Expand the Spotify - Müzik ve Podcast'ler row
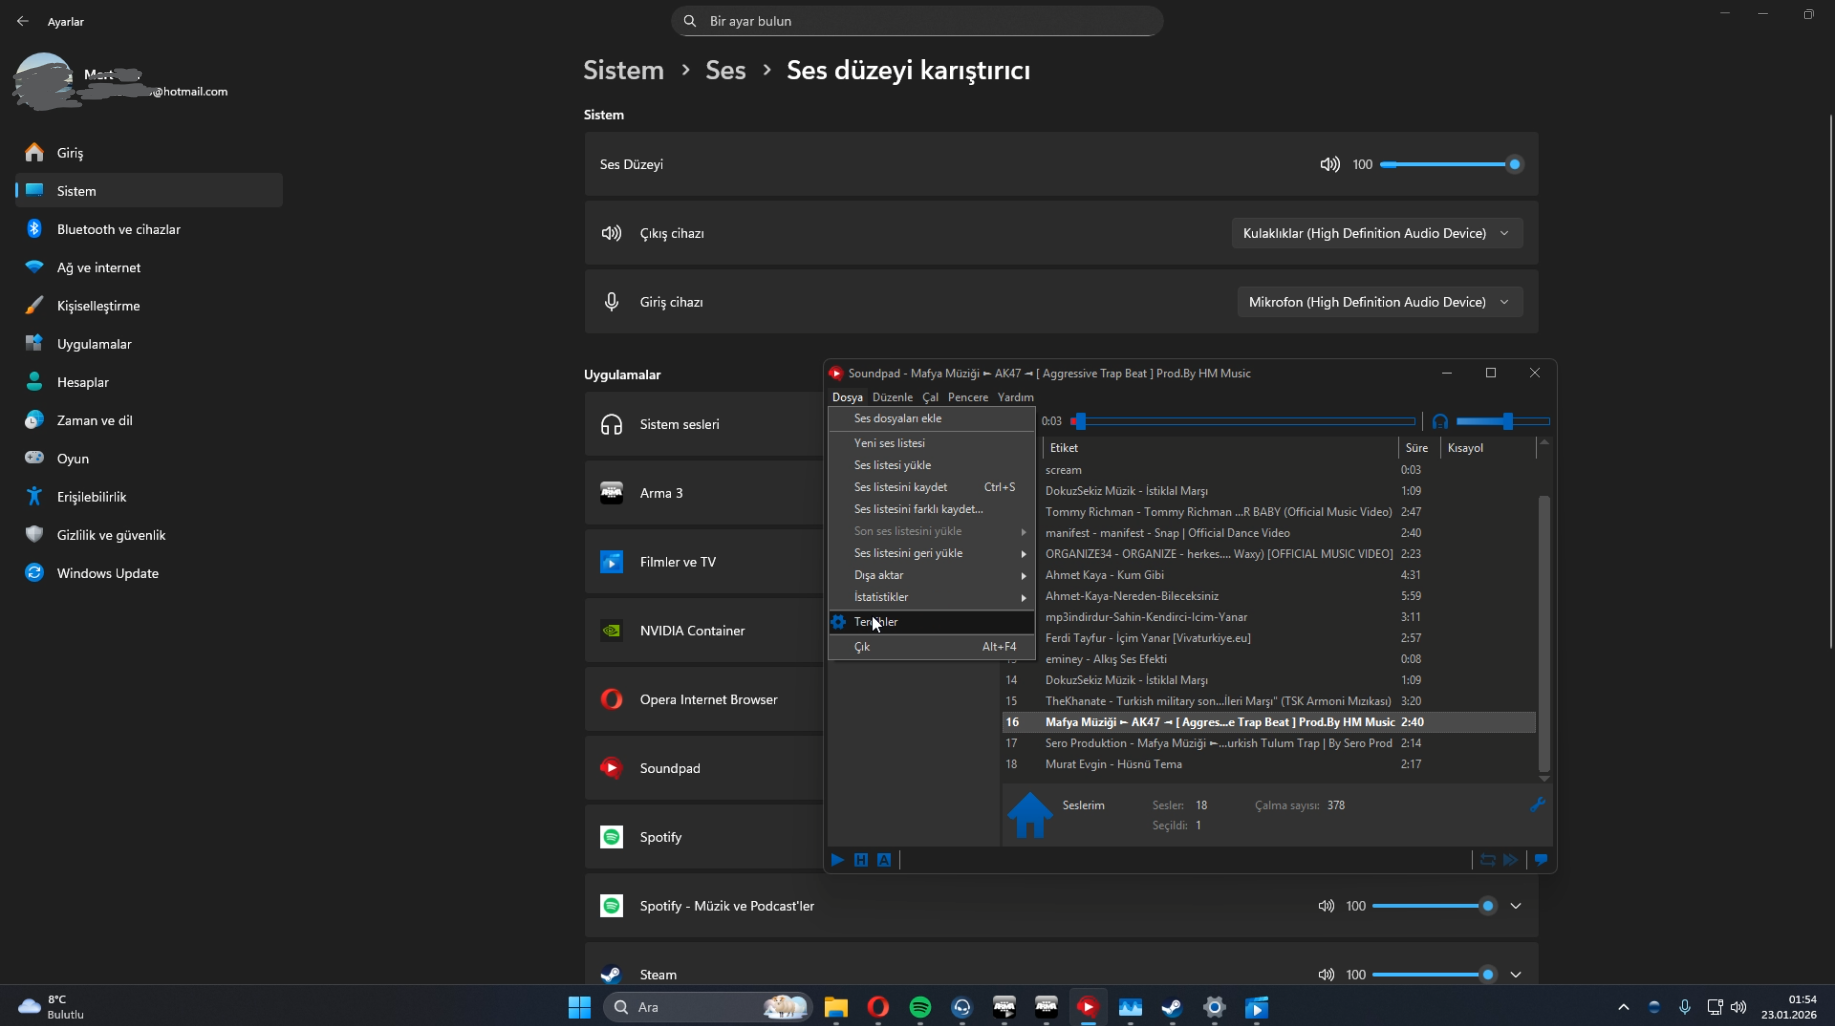Screen dimensions: 1835x1026 [1516, 906]
